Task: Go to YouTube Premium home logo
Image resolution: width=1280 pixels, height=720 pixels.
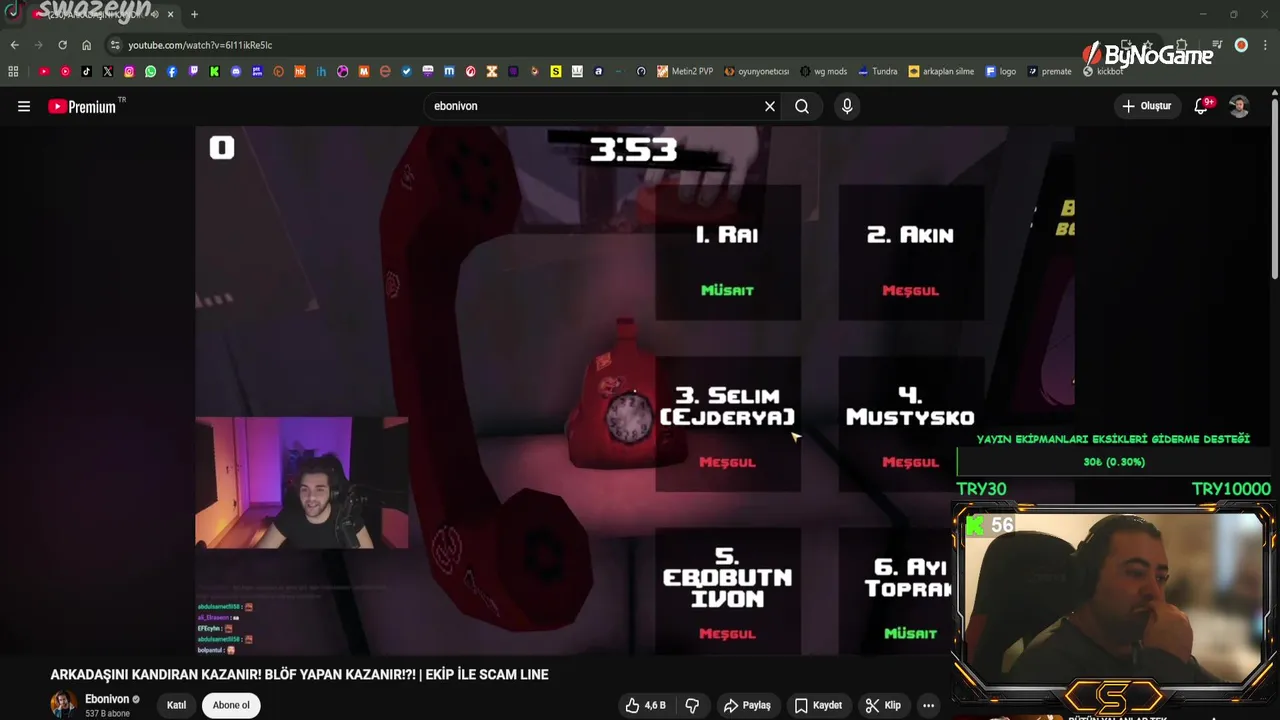Action: [x=82, y=106]
